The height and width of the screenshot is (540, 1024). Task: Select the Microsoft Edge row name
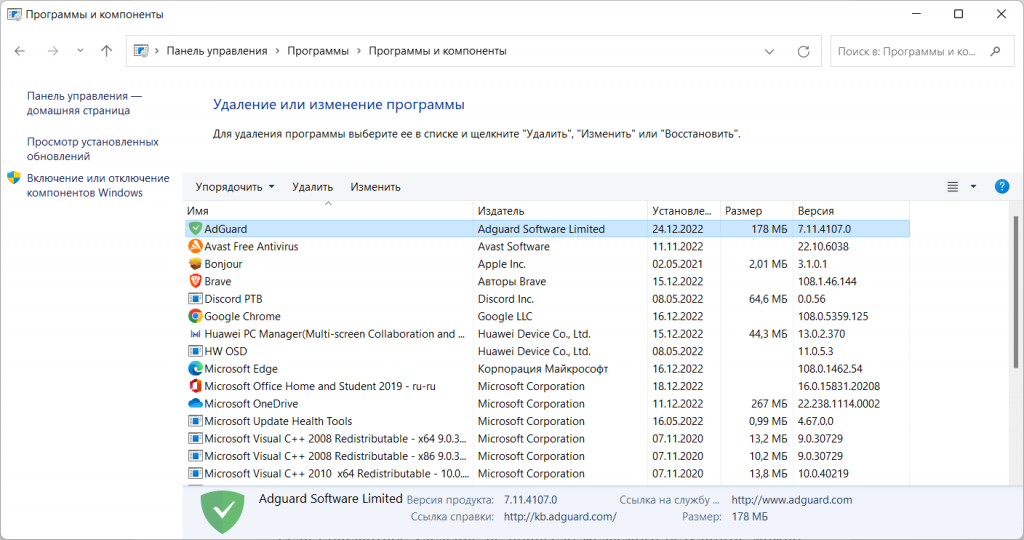tap(241, 369)
